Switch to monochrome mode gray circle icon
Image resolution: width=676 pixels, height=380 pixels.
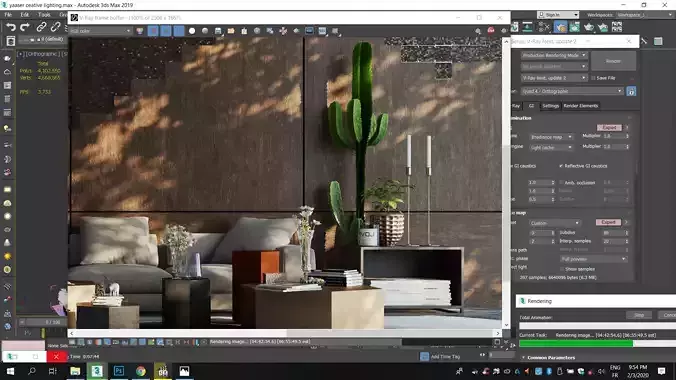205,31
